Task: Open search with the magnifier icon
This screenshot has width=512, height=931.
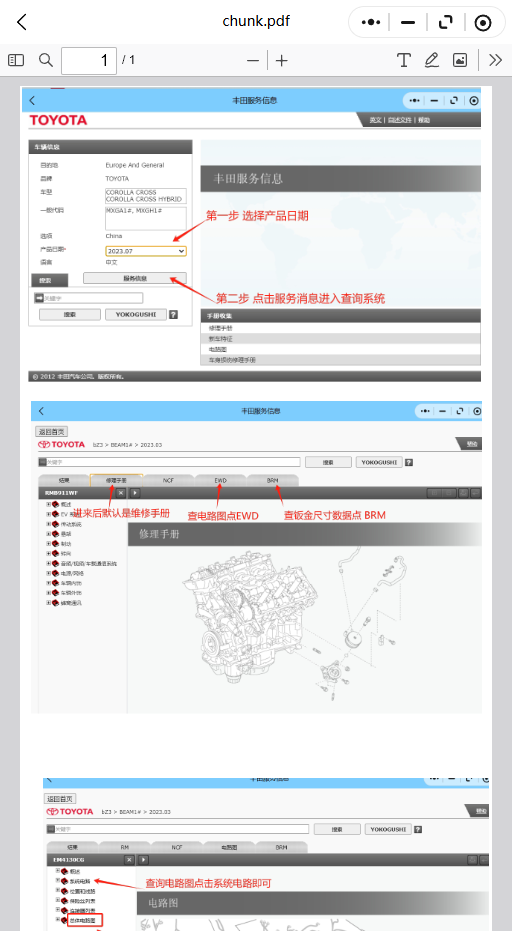Action: (x=46, y=60)
